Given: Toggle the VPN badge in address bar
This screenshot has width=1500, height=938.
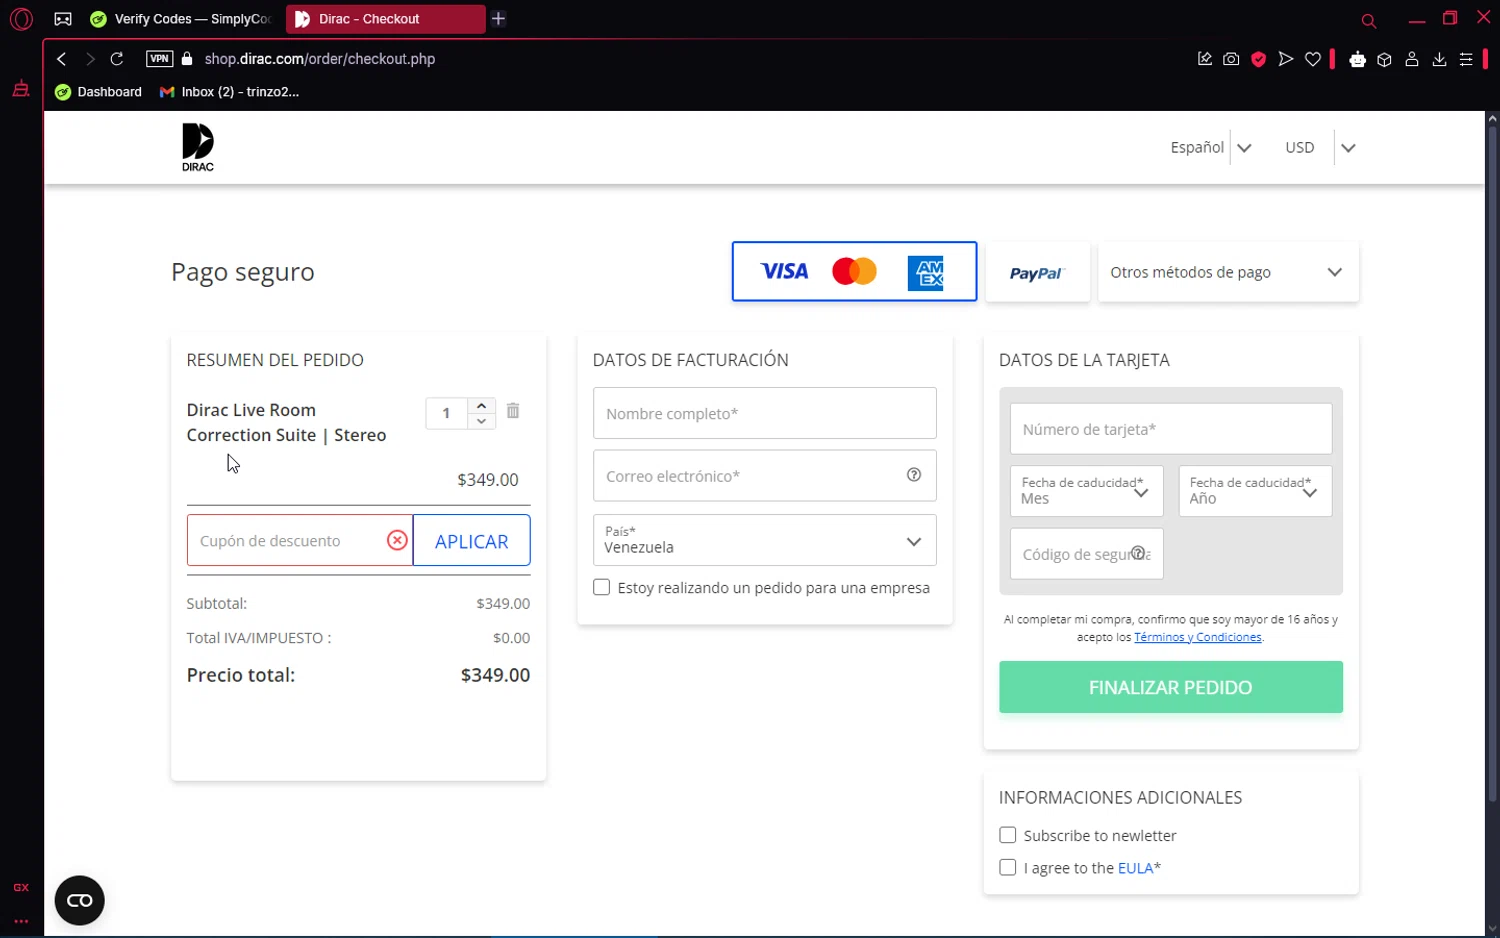Looking at the screenshot, I should 159,59.
